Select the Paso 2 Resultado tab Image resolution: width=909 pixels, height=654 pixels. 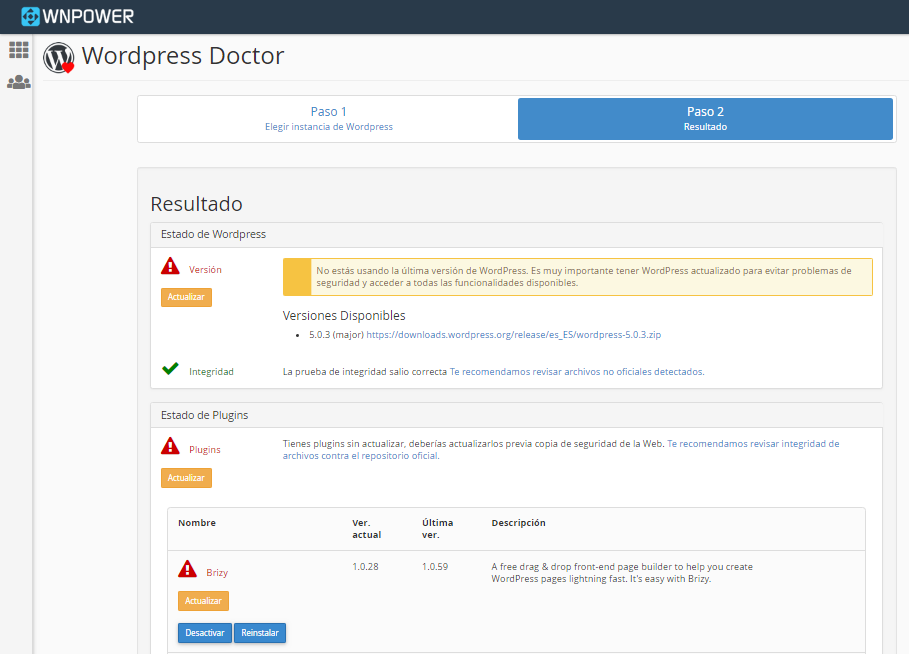coord(705,119)
